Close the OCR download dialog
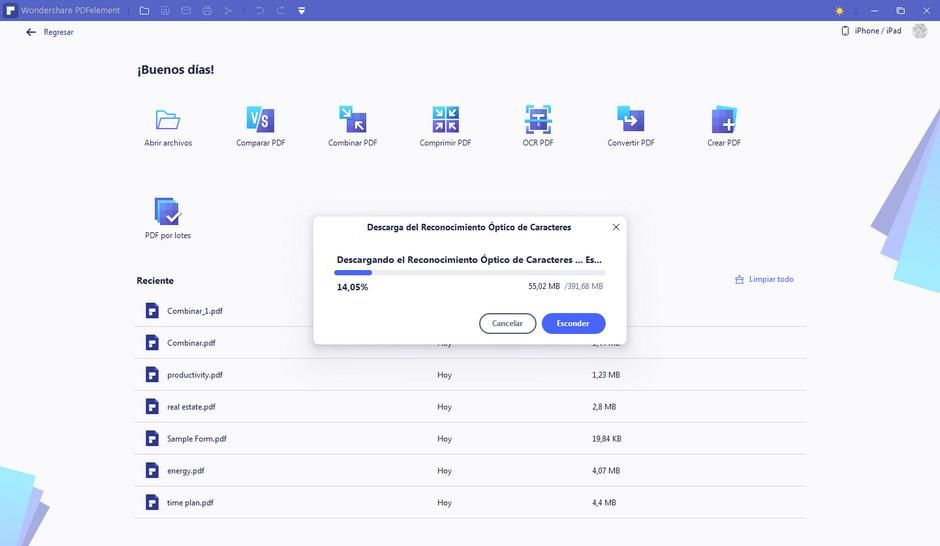Viewport: 940px width, 546px height. click(616, 227)
